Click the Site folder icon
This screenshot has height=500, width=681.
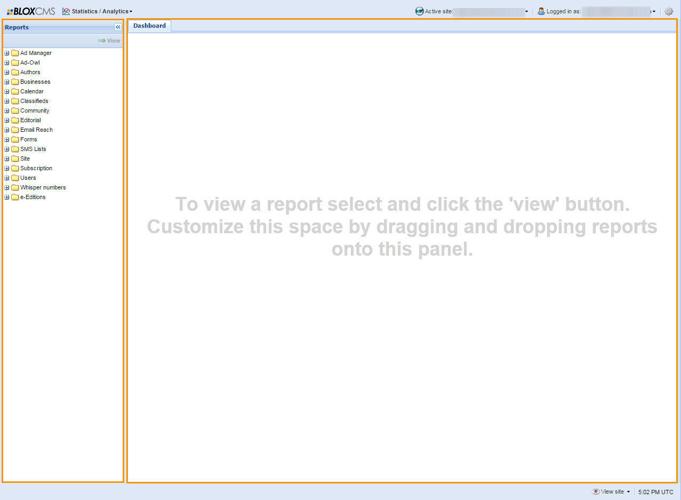coord(15,159)
